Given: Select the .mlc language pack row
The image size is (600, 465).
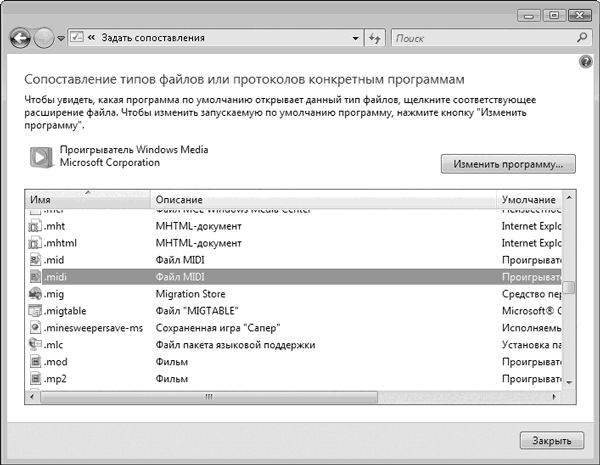Looking at the screenshot, I should [x=200, y=345].
